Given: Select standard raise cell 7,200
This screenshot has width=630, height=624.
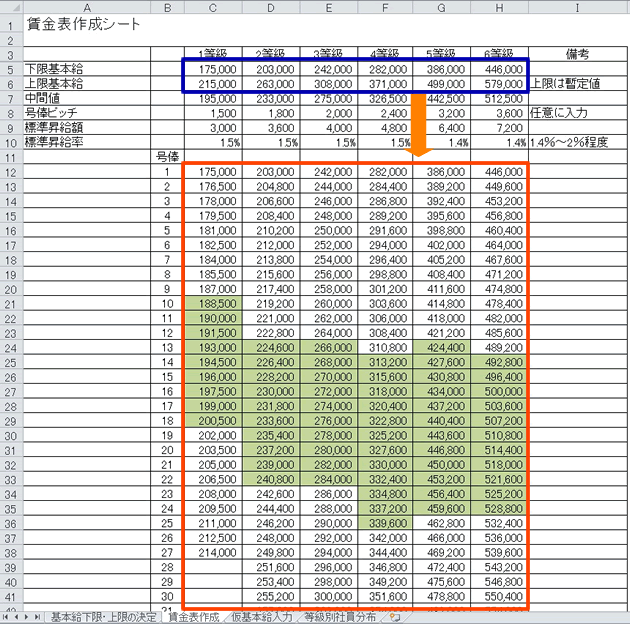Looking at the screenshot, I should pyautogui.click(x=499, y=128).
